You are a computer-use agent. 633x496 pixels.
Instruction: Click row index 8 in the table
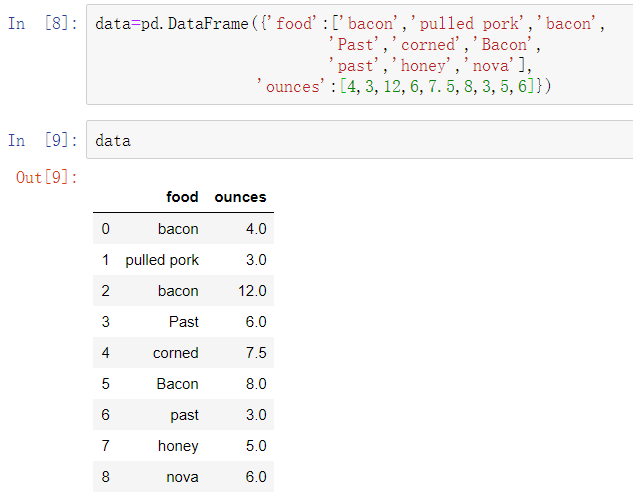pos(105,477)
